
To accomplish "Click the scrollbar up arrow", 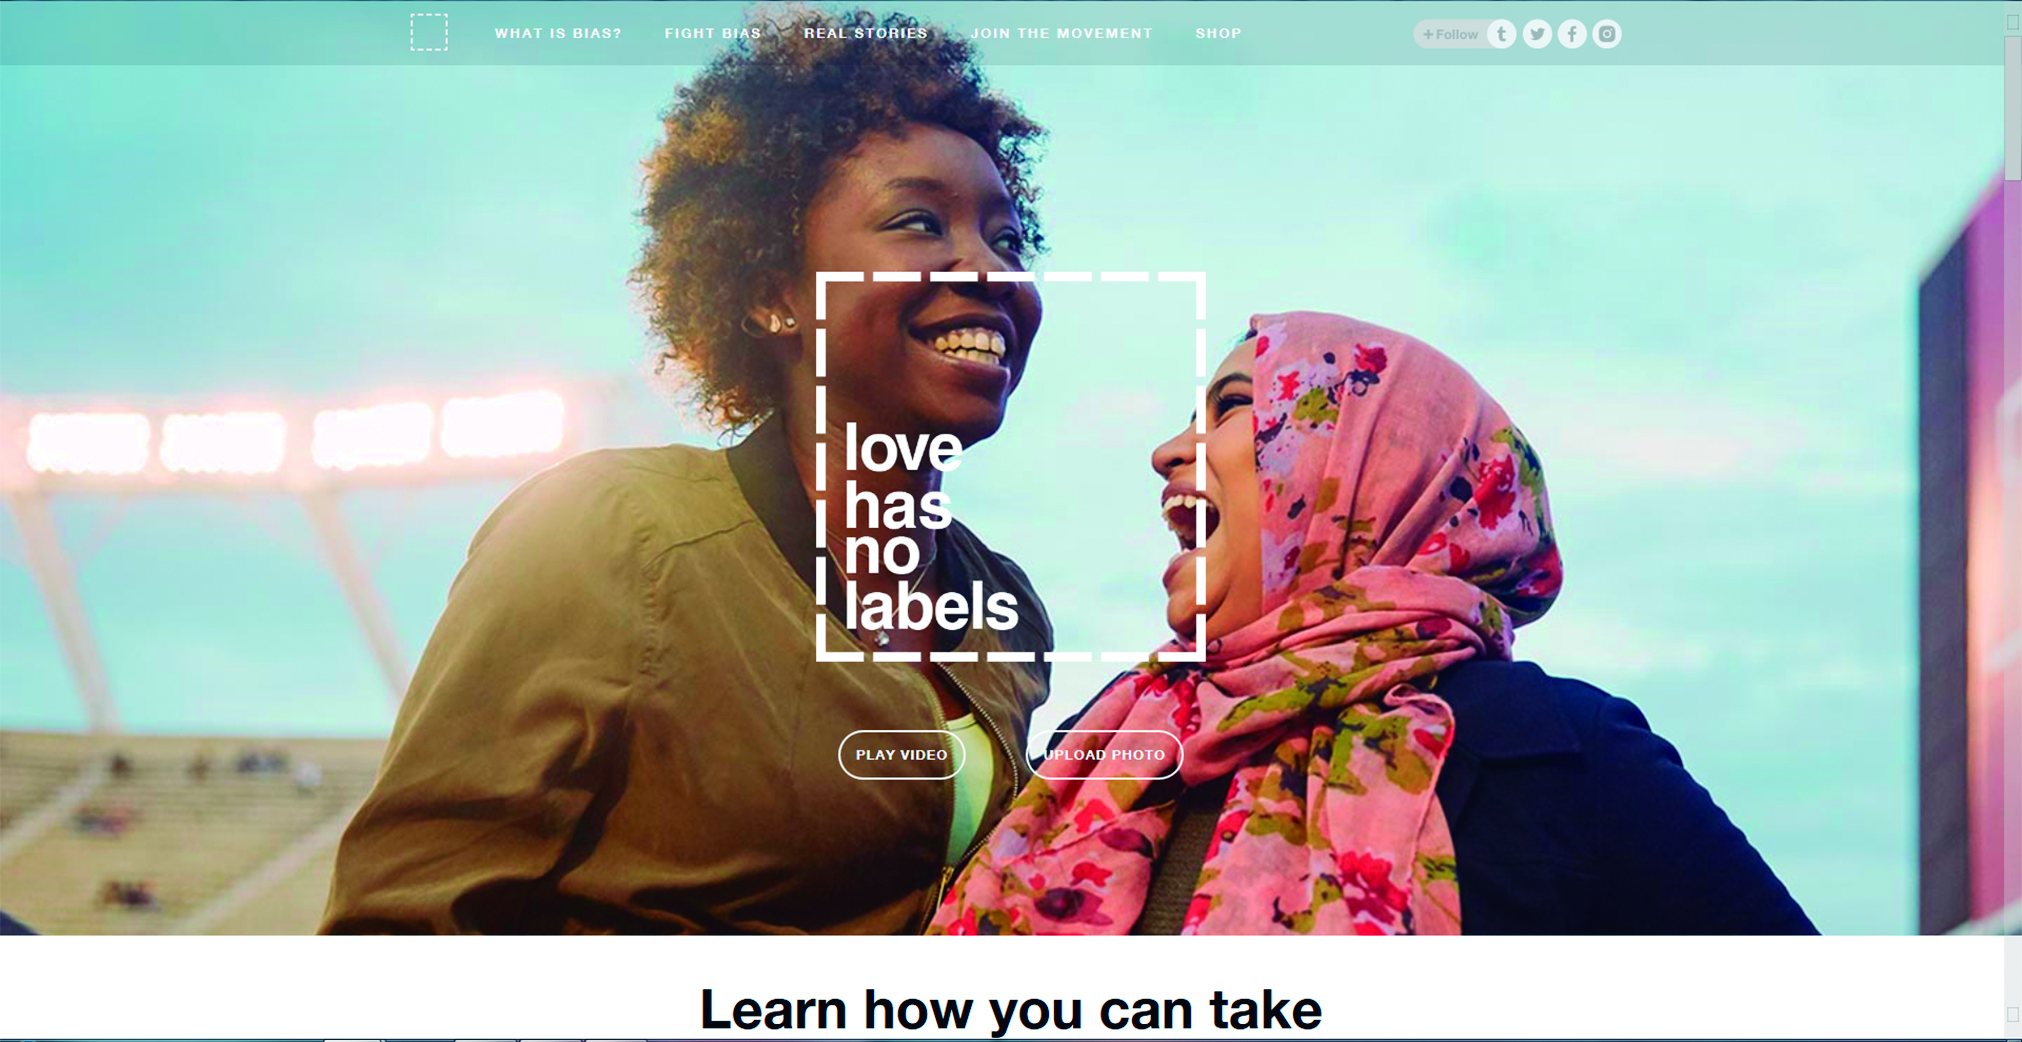I will (2012, 20).
